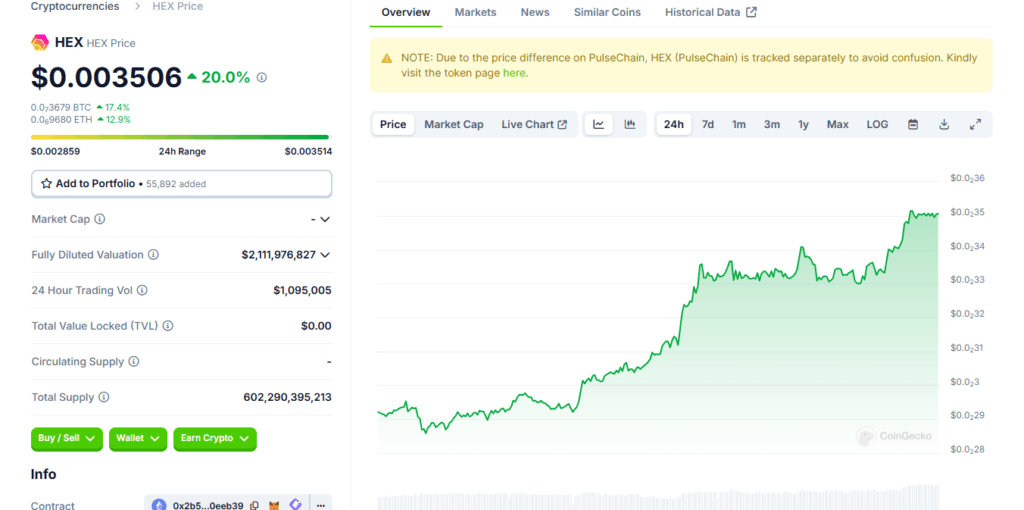Switch to the Overview tab
The height and width of the screenshot is (510, 1024).
(406, 12)
